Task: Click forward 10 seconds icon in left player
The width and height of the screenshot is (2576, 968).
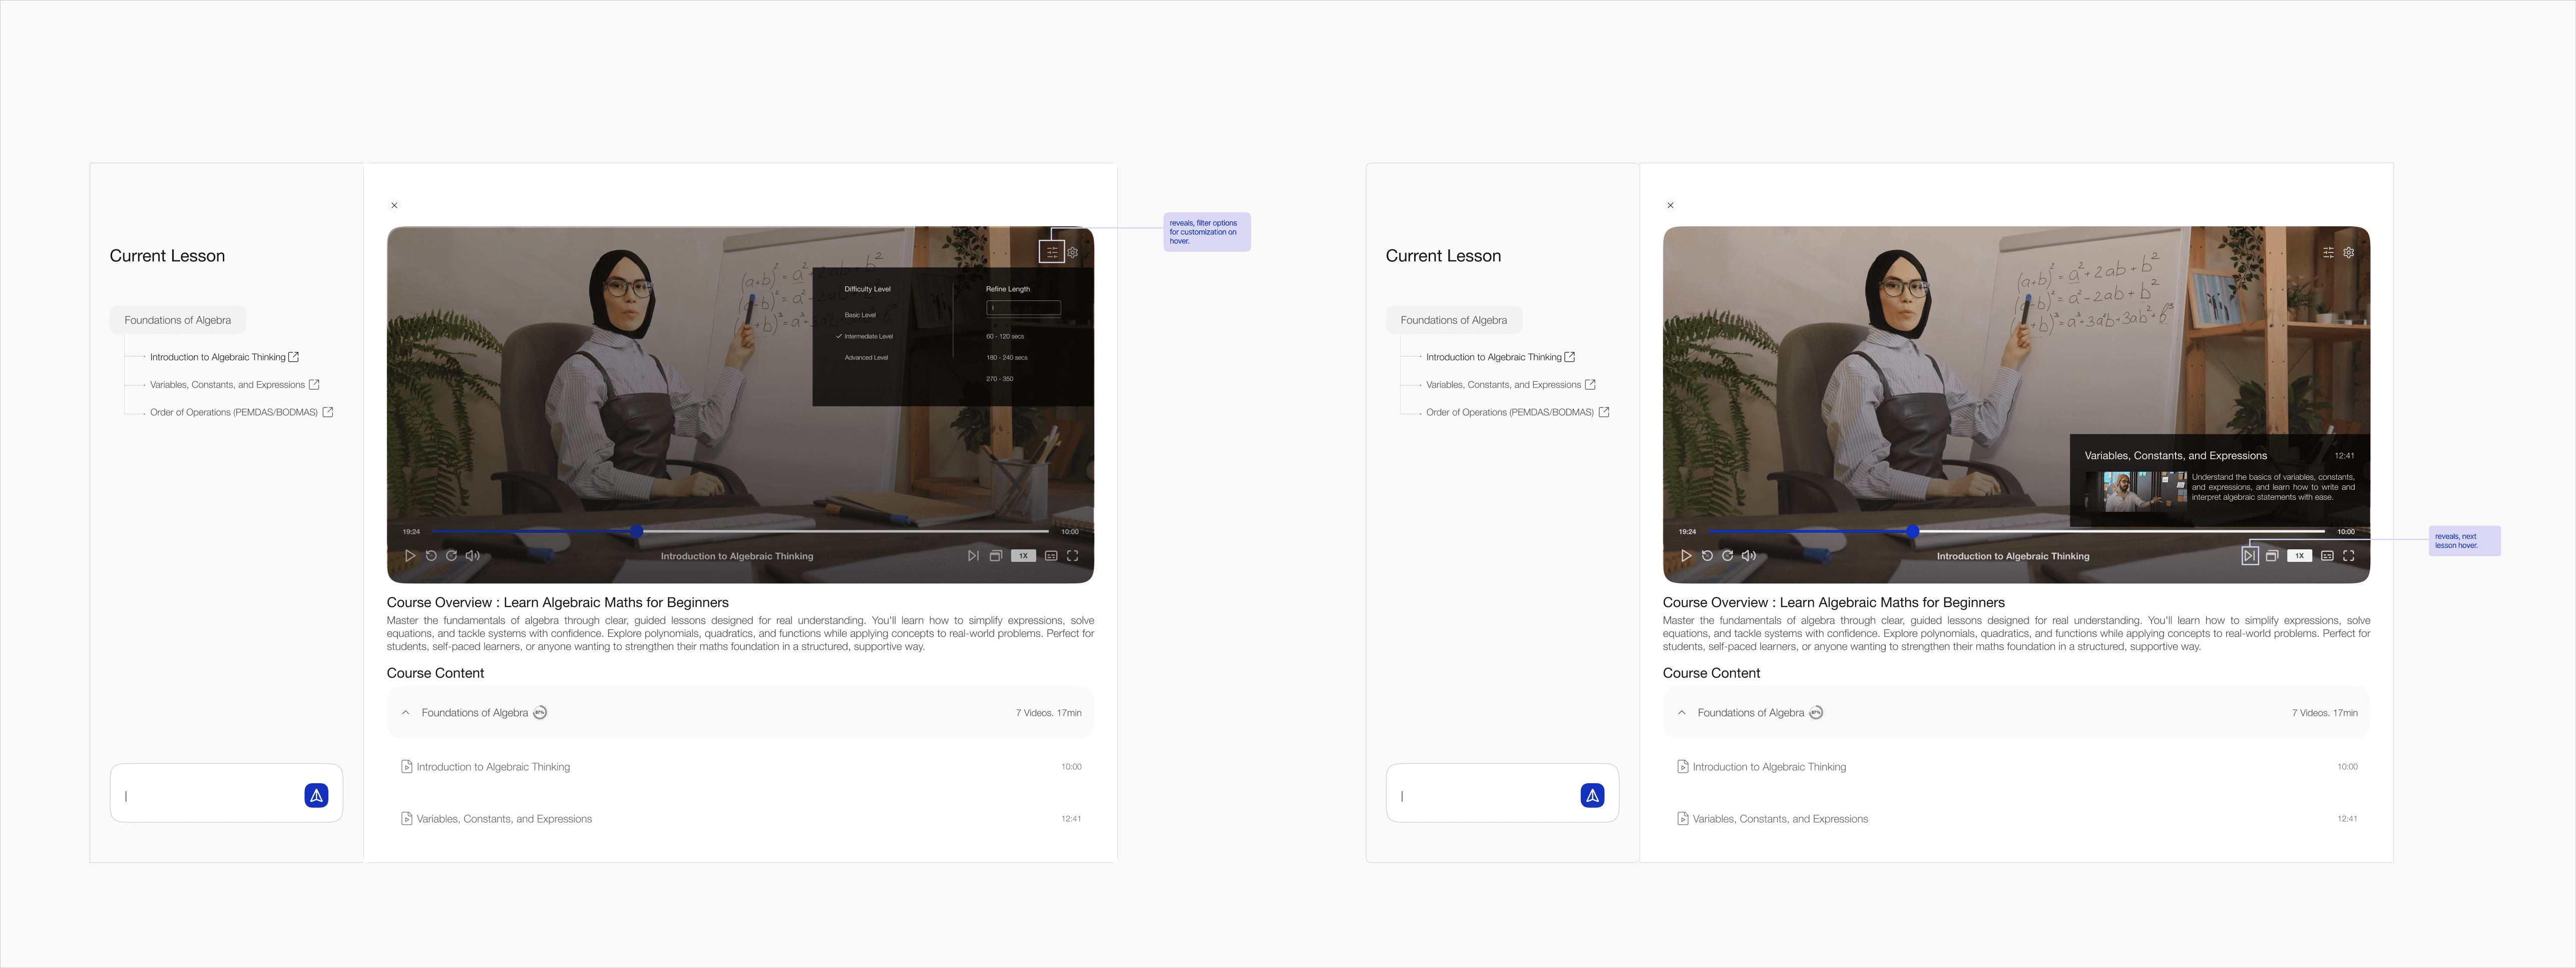Action: (451, 556)
